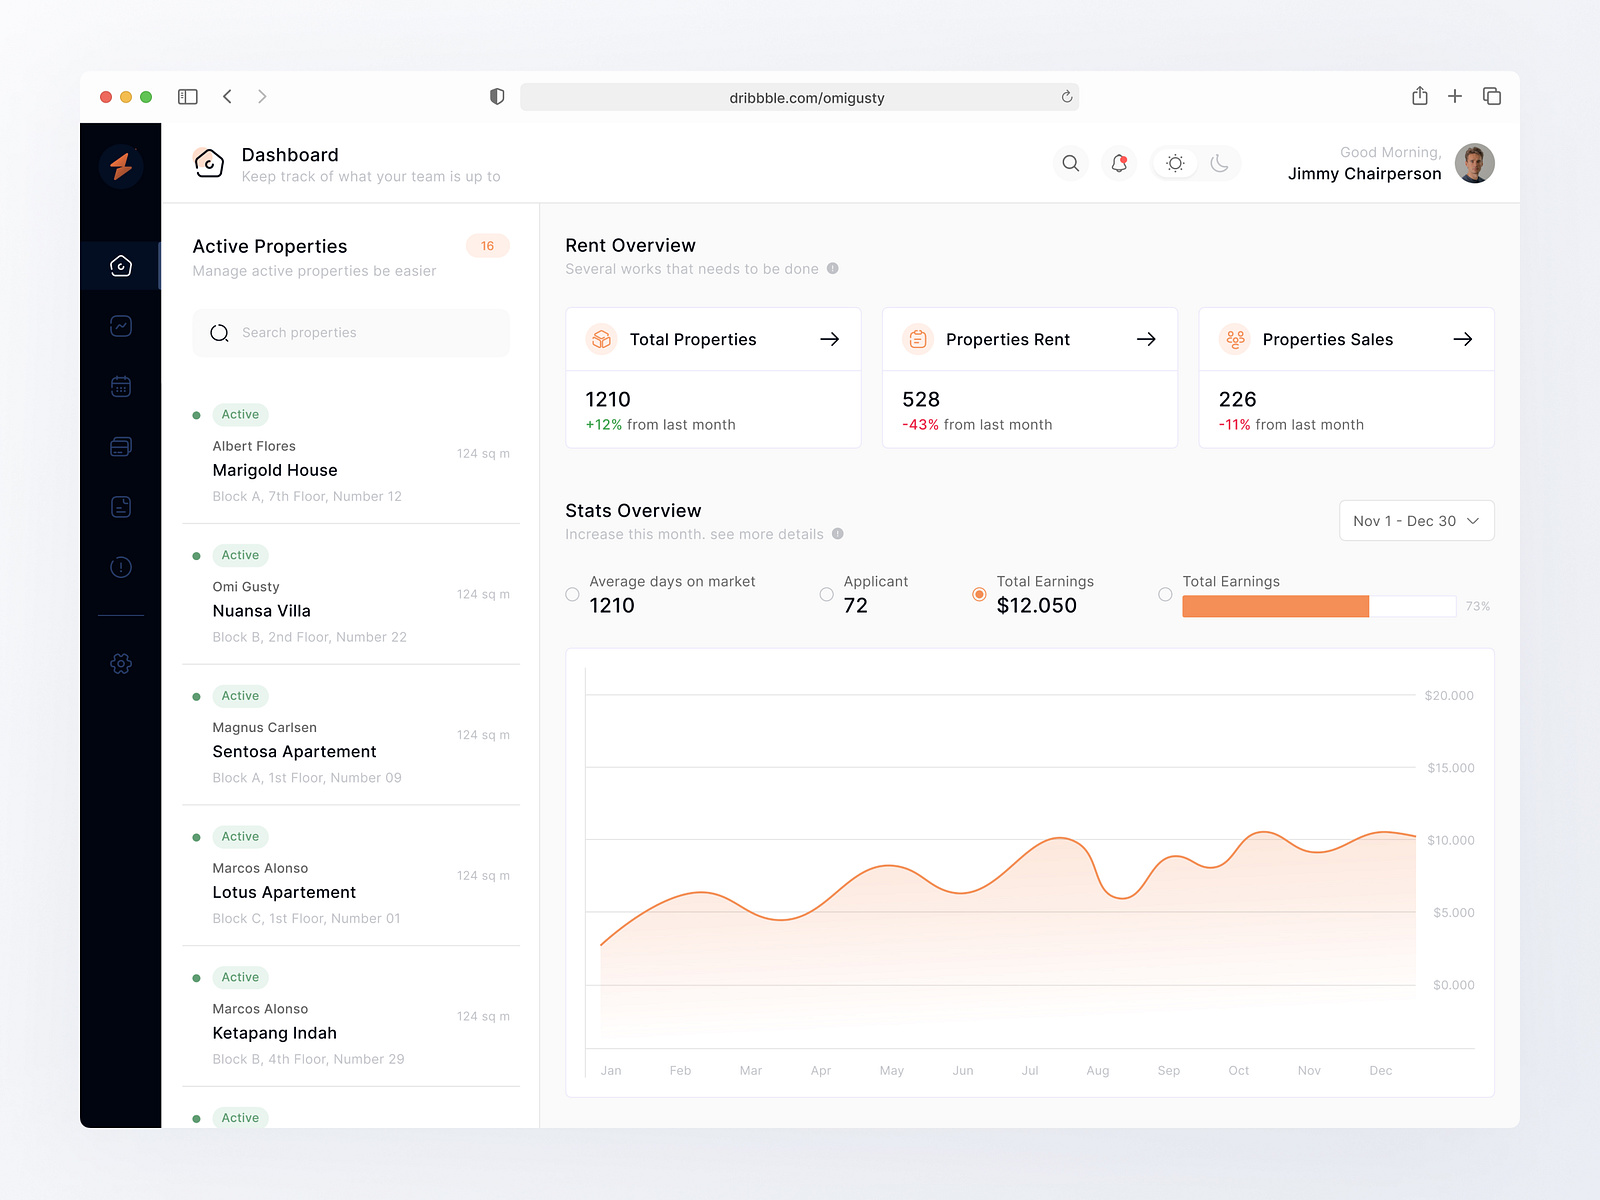Image resolution: width=1600 pixels, height=1200 pixels.
Task: Open the alerts icon in the sidebar
Action: point(120,567)
